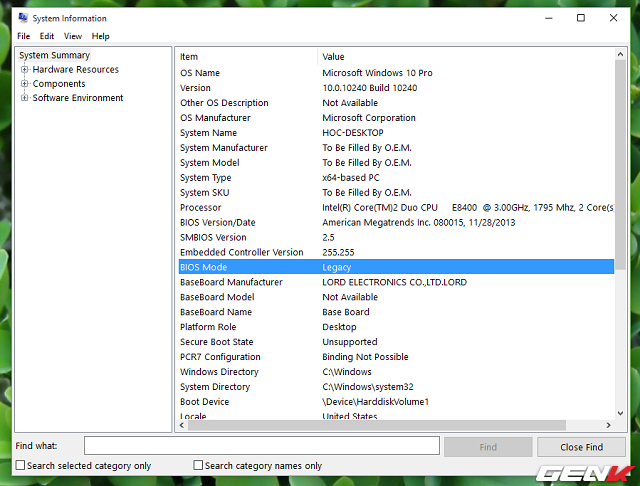Click the Close Find button

coord(581,447)
